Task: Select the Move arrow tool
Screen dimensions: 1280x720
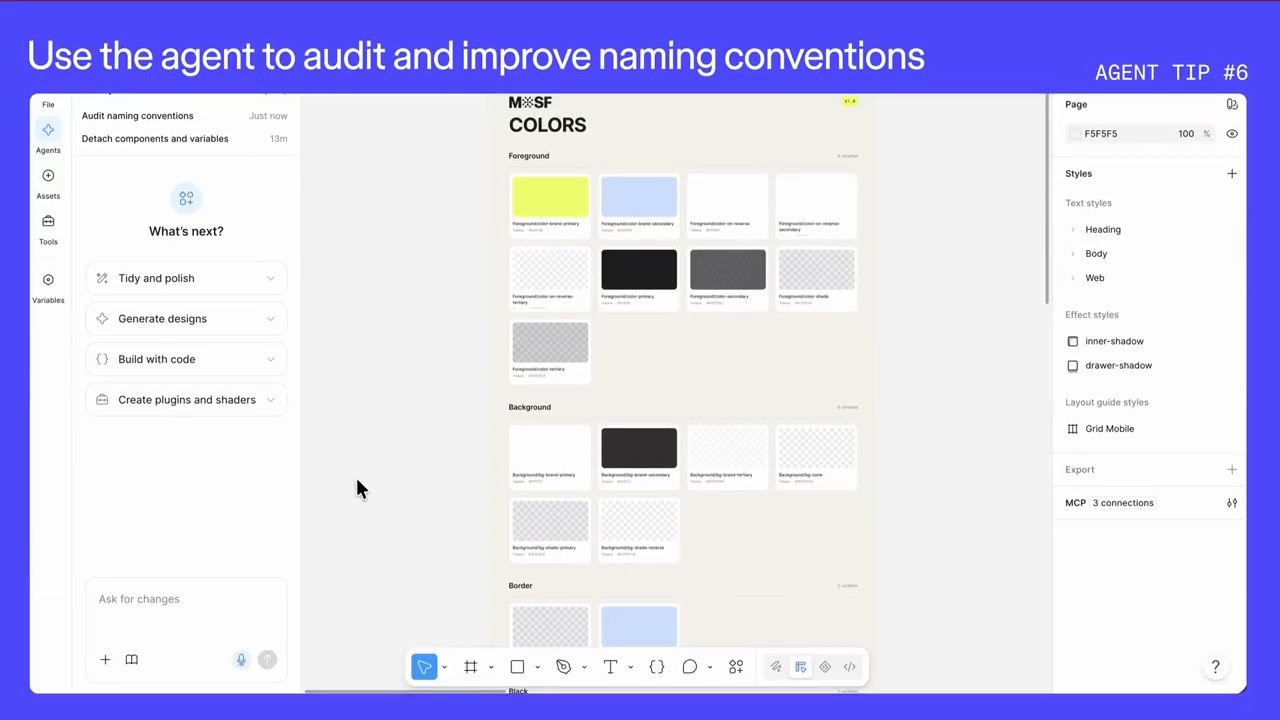Action: click(424, 667)
